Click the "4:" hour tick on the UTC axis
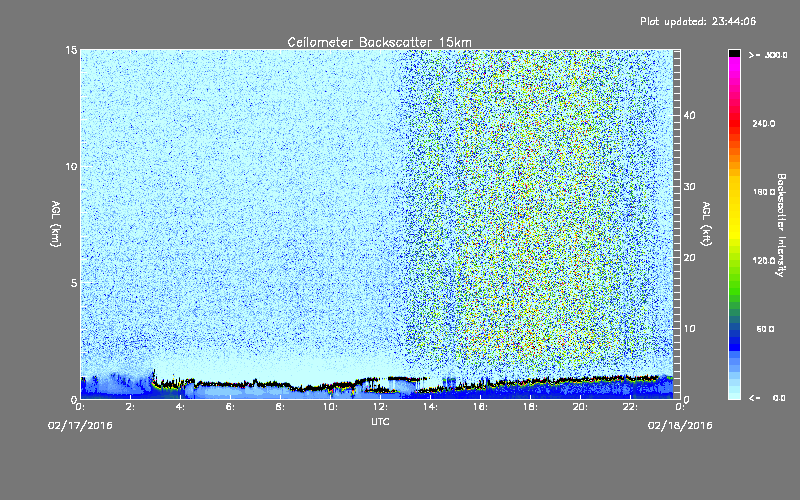Screen dimensions: 800x500 click(x=180, y=407)
